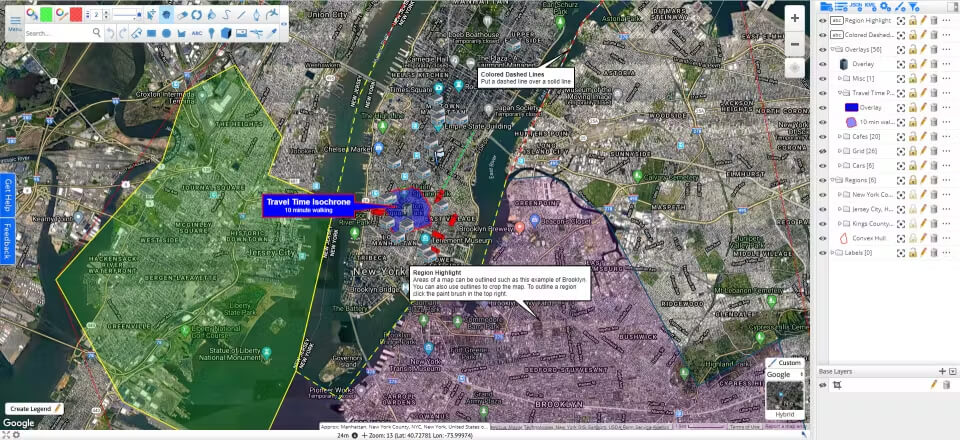Collapse the Overlays [56] folder
960x440 pixels.
[x=833, y=49]
